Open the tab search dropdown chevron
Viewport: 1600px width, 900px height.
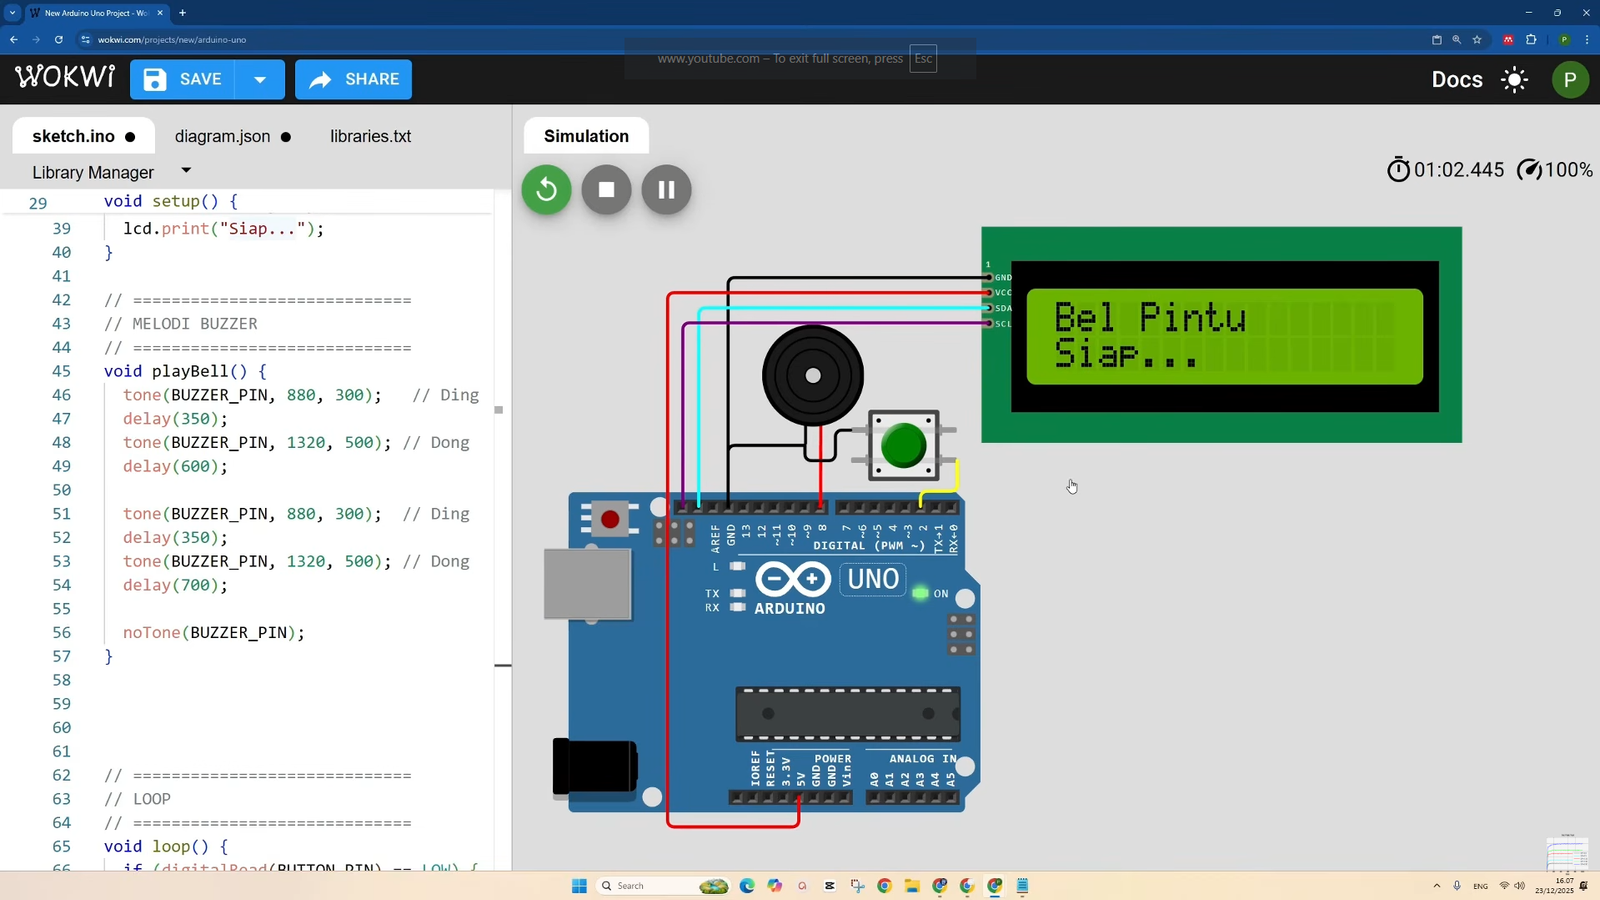[x=12, y=13]
